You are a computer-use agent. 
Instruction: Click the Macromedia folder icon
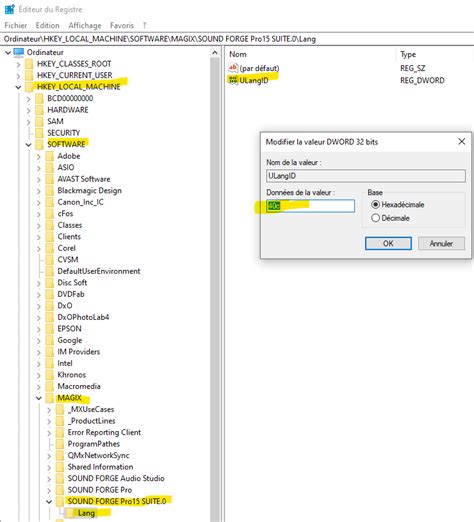pyautogui.click(x=50, y=386)
